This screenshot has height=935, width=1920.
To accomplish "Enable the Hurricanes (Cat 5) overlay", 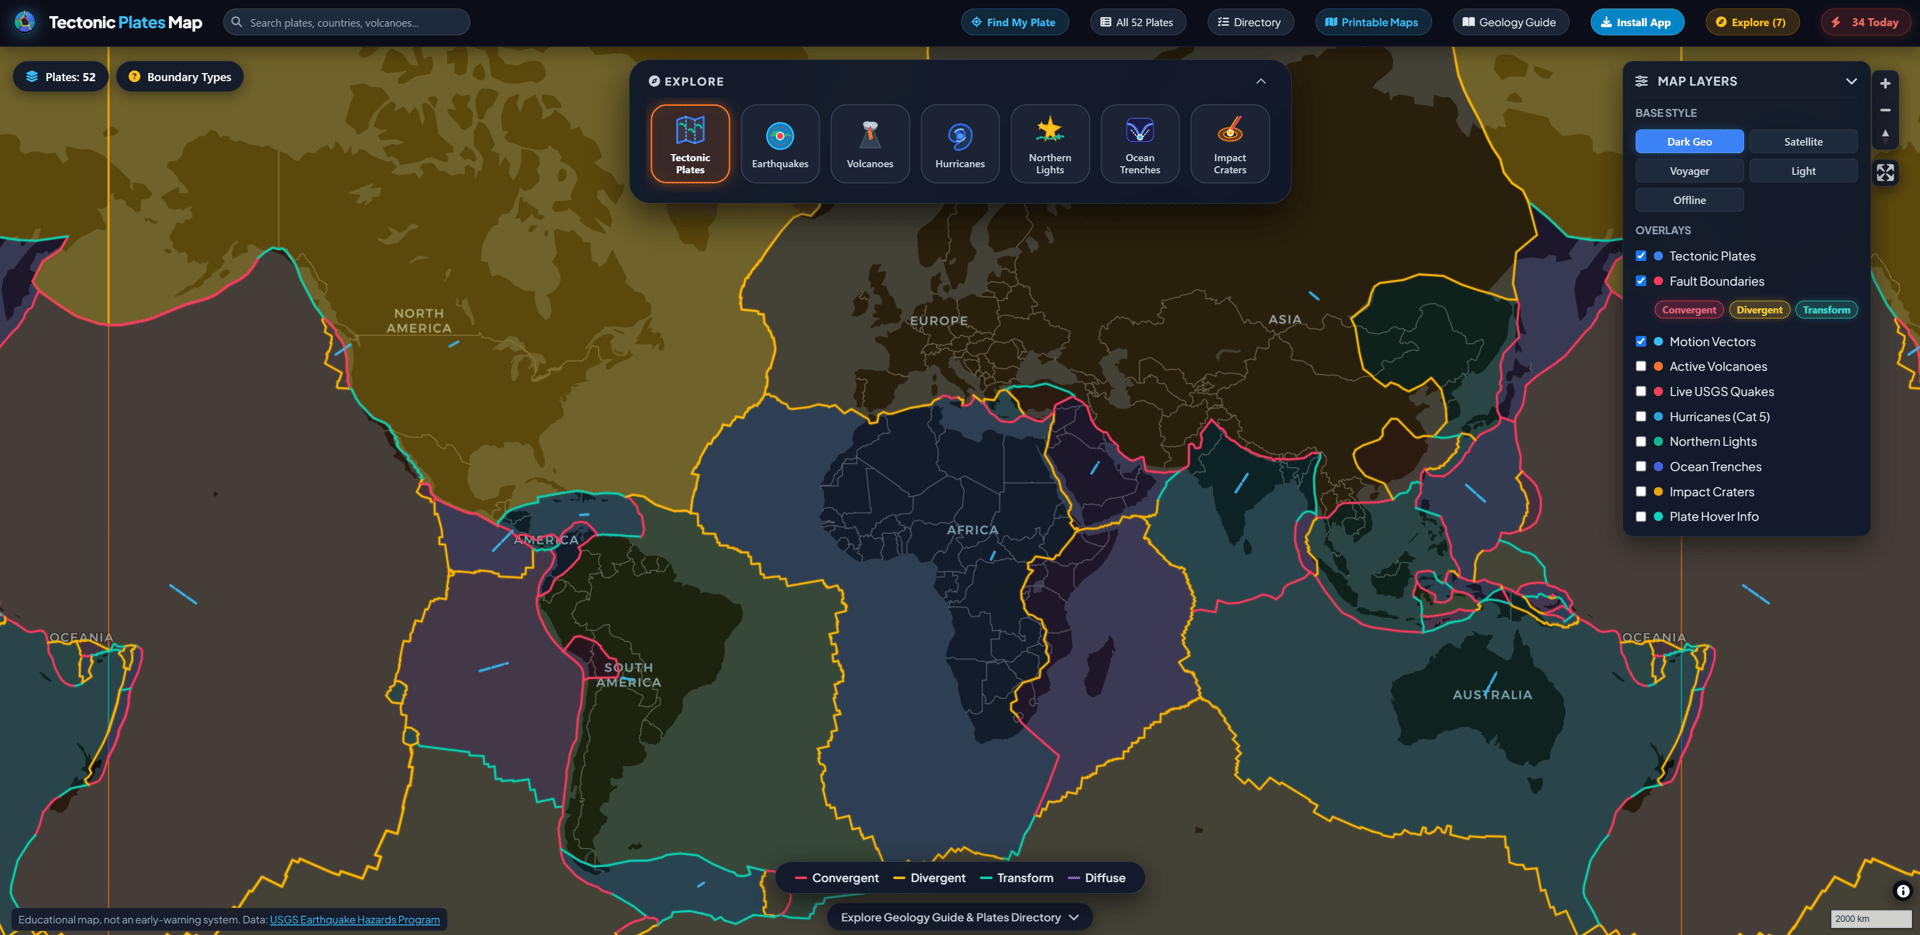I will pyautogui.click(x=1641, y=416).
